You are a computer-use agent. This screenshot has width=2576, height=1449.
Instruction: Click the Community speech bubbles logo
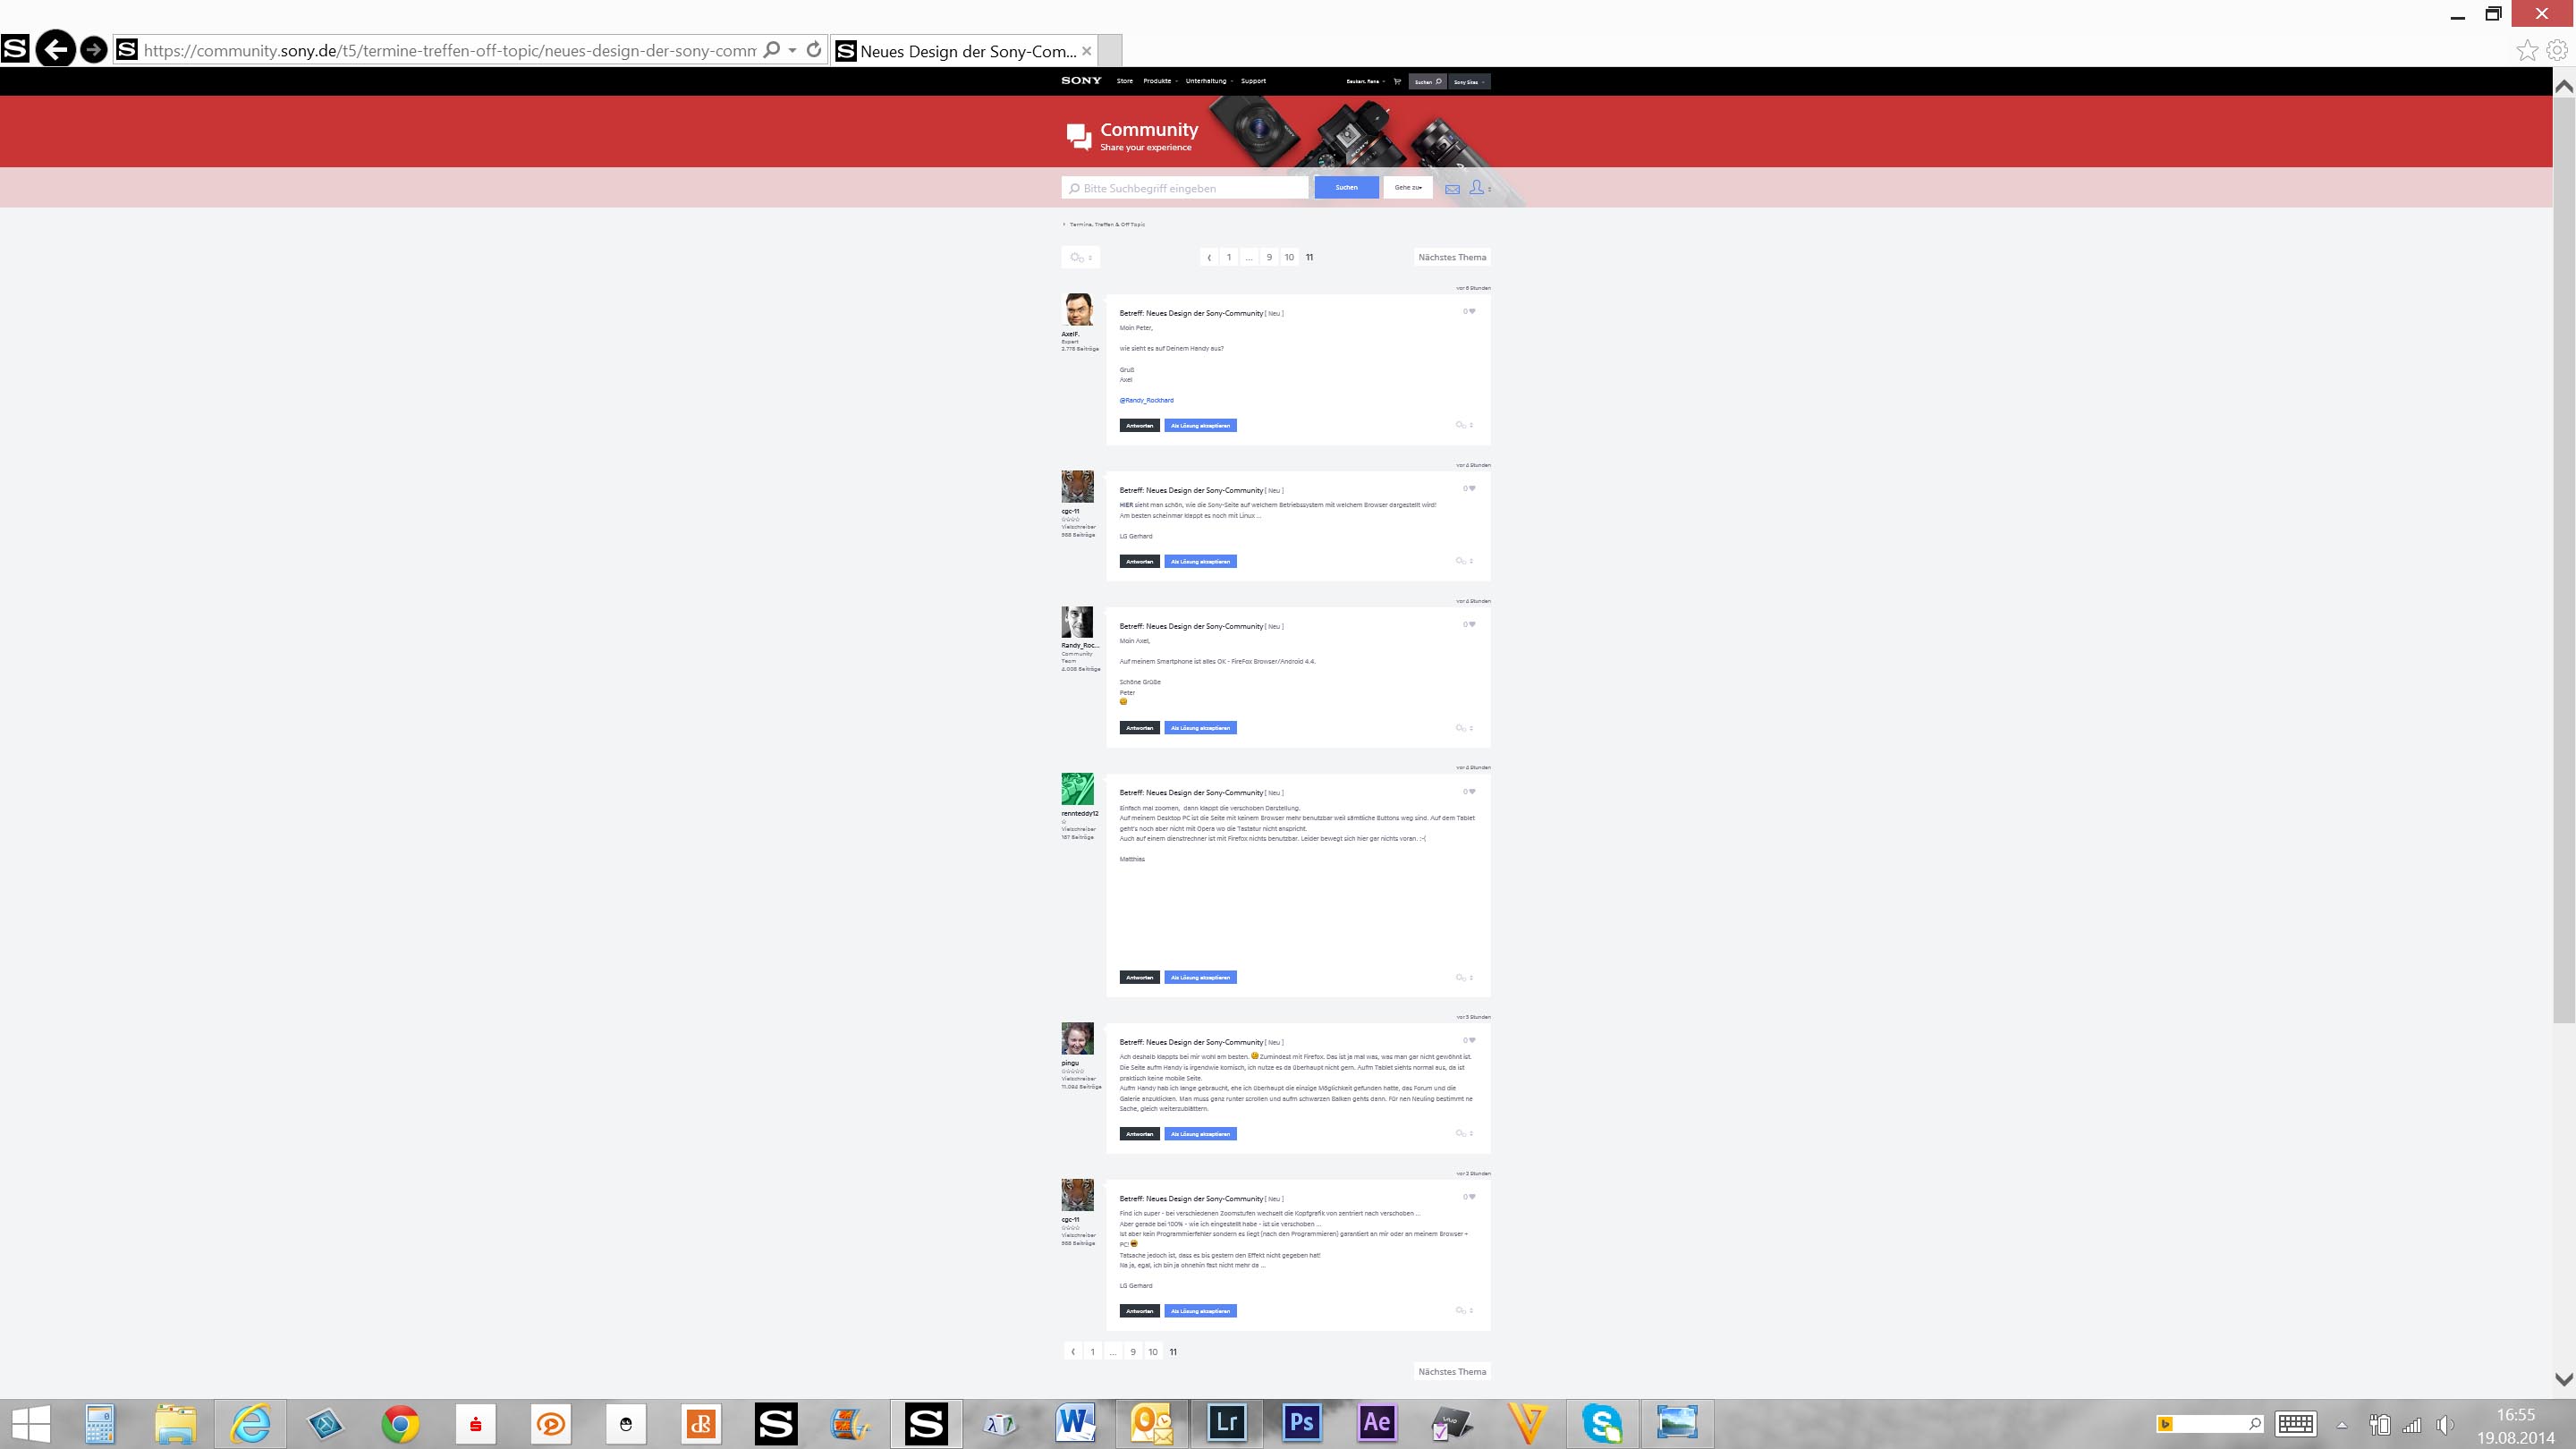pos(1078,136)
